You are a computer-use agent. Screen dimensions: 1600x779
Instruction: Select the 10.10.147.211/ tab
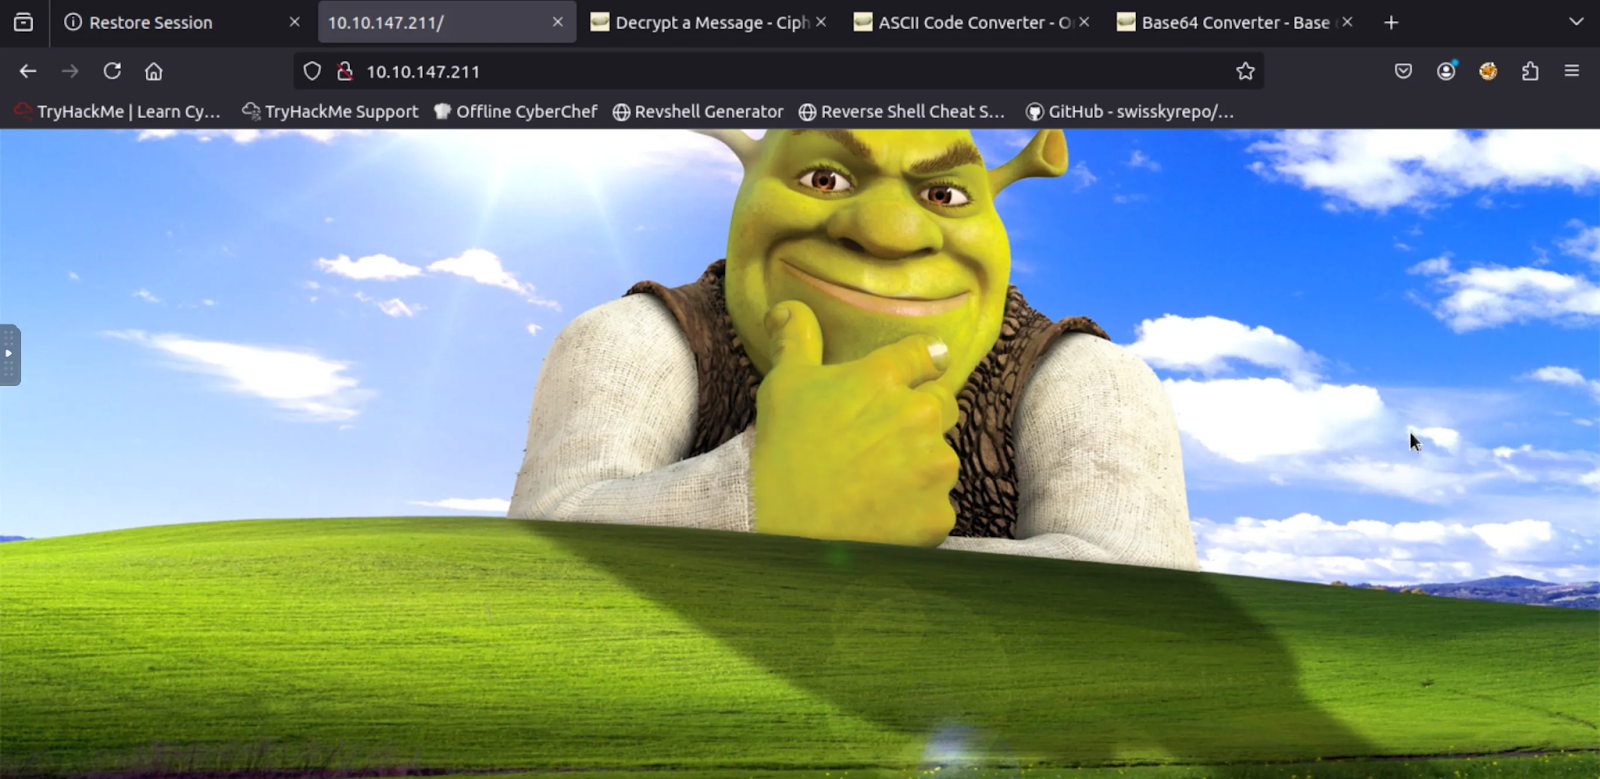(x=446, y=22)
